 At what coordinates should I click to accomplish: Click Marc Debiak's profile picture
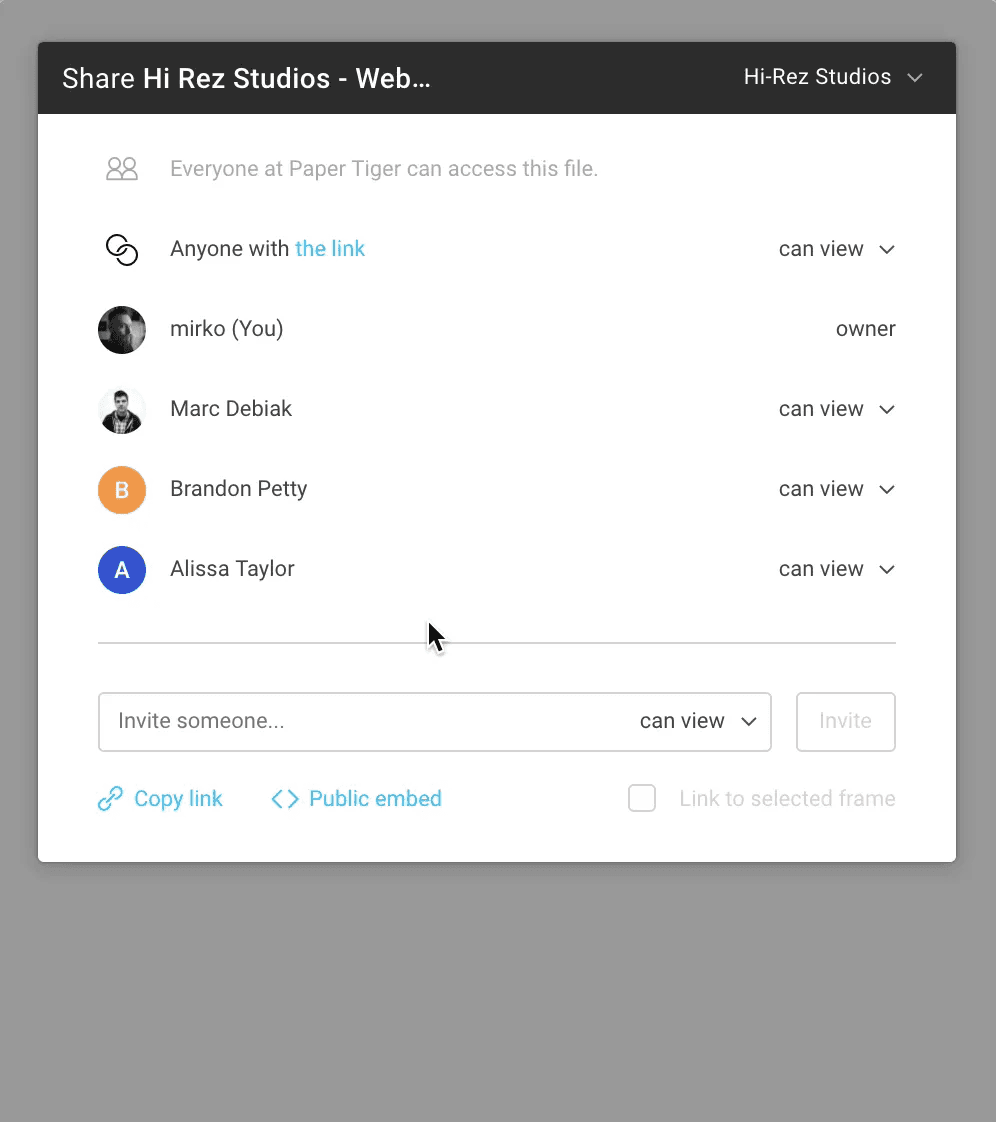122,409
